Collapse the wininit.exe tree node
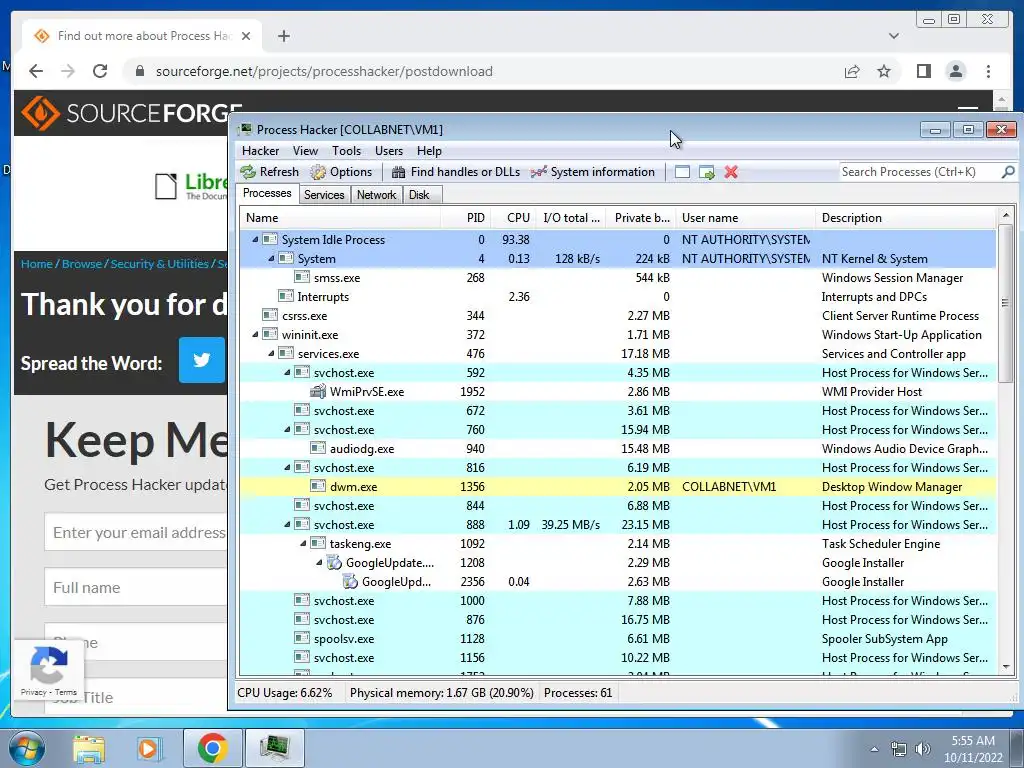 point(255,334)
